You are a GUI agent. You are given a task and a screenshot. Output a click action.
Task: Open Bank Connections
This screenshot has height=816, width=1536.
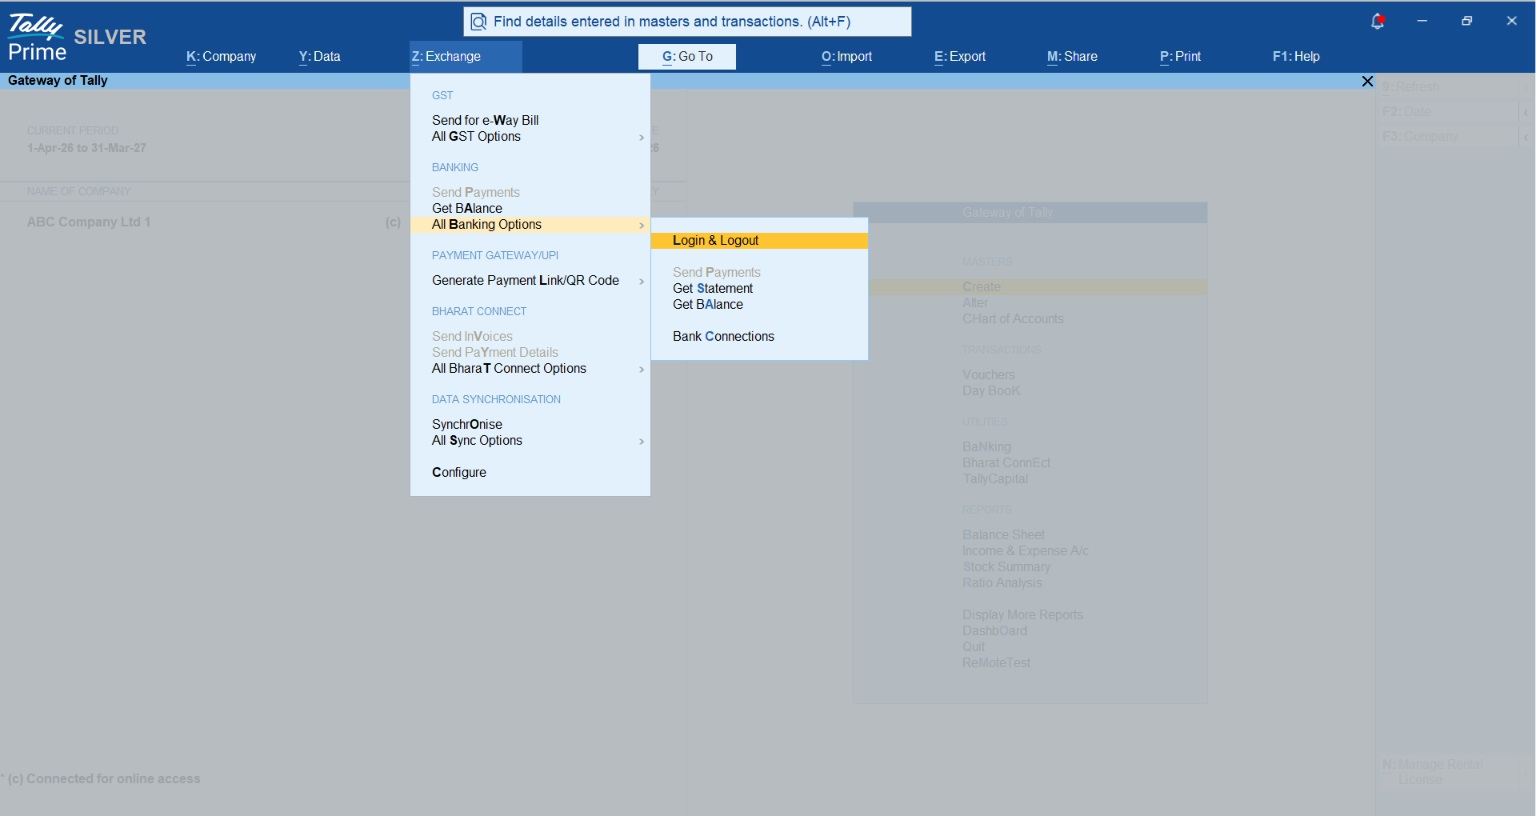coord(723,336)
